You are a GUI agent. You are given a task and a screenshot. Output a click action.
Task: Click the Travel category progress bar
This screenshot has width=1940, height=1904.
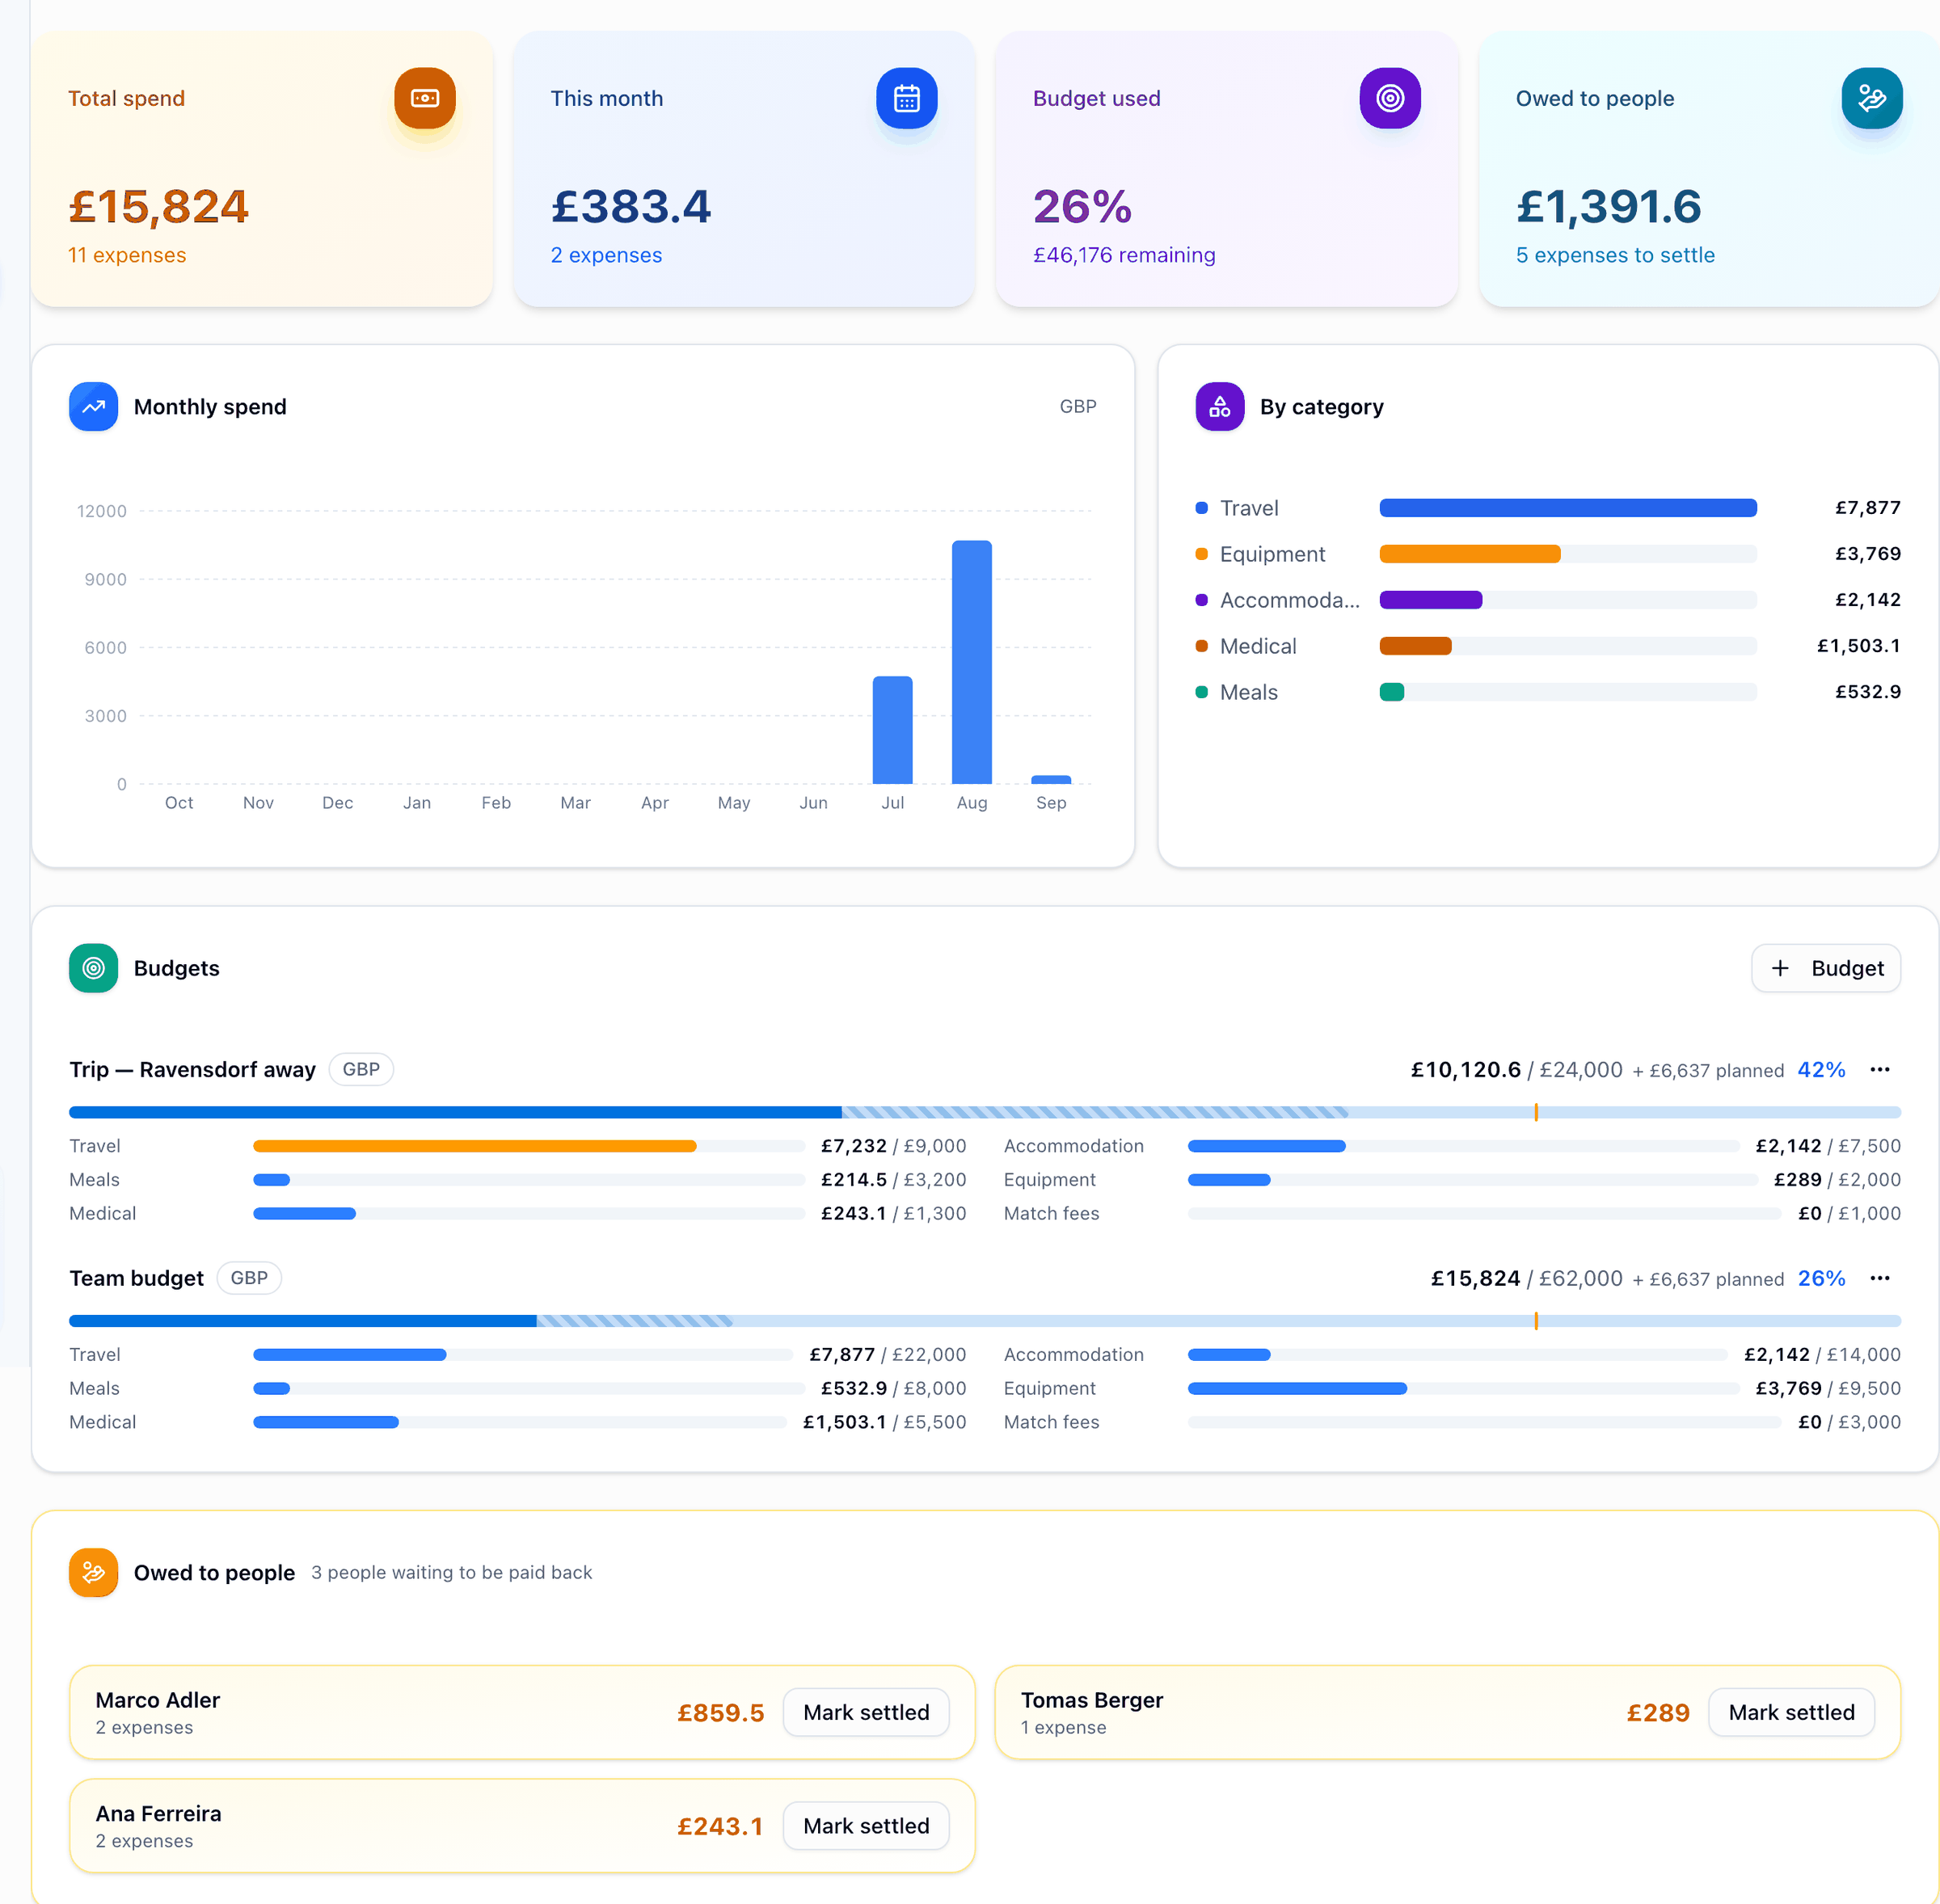point(1568,508)
